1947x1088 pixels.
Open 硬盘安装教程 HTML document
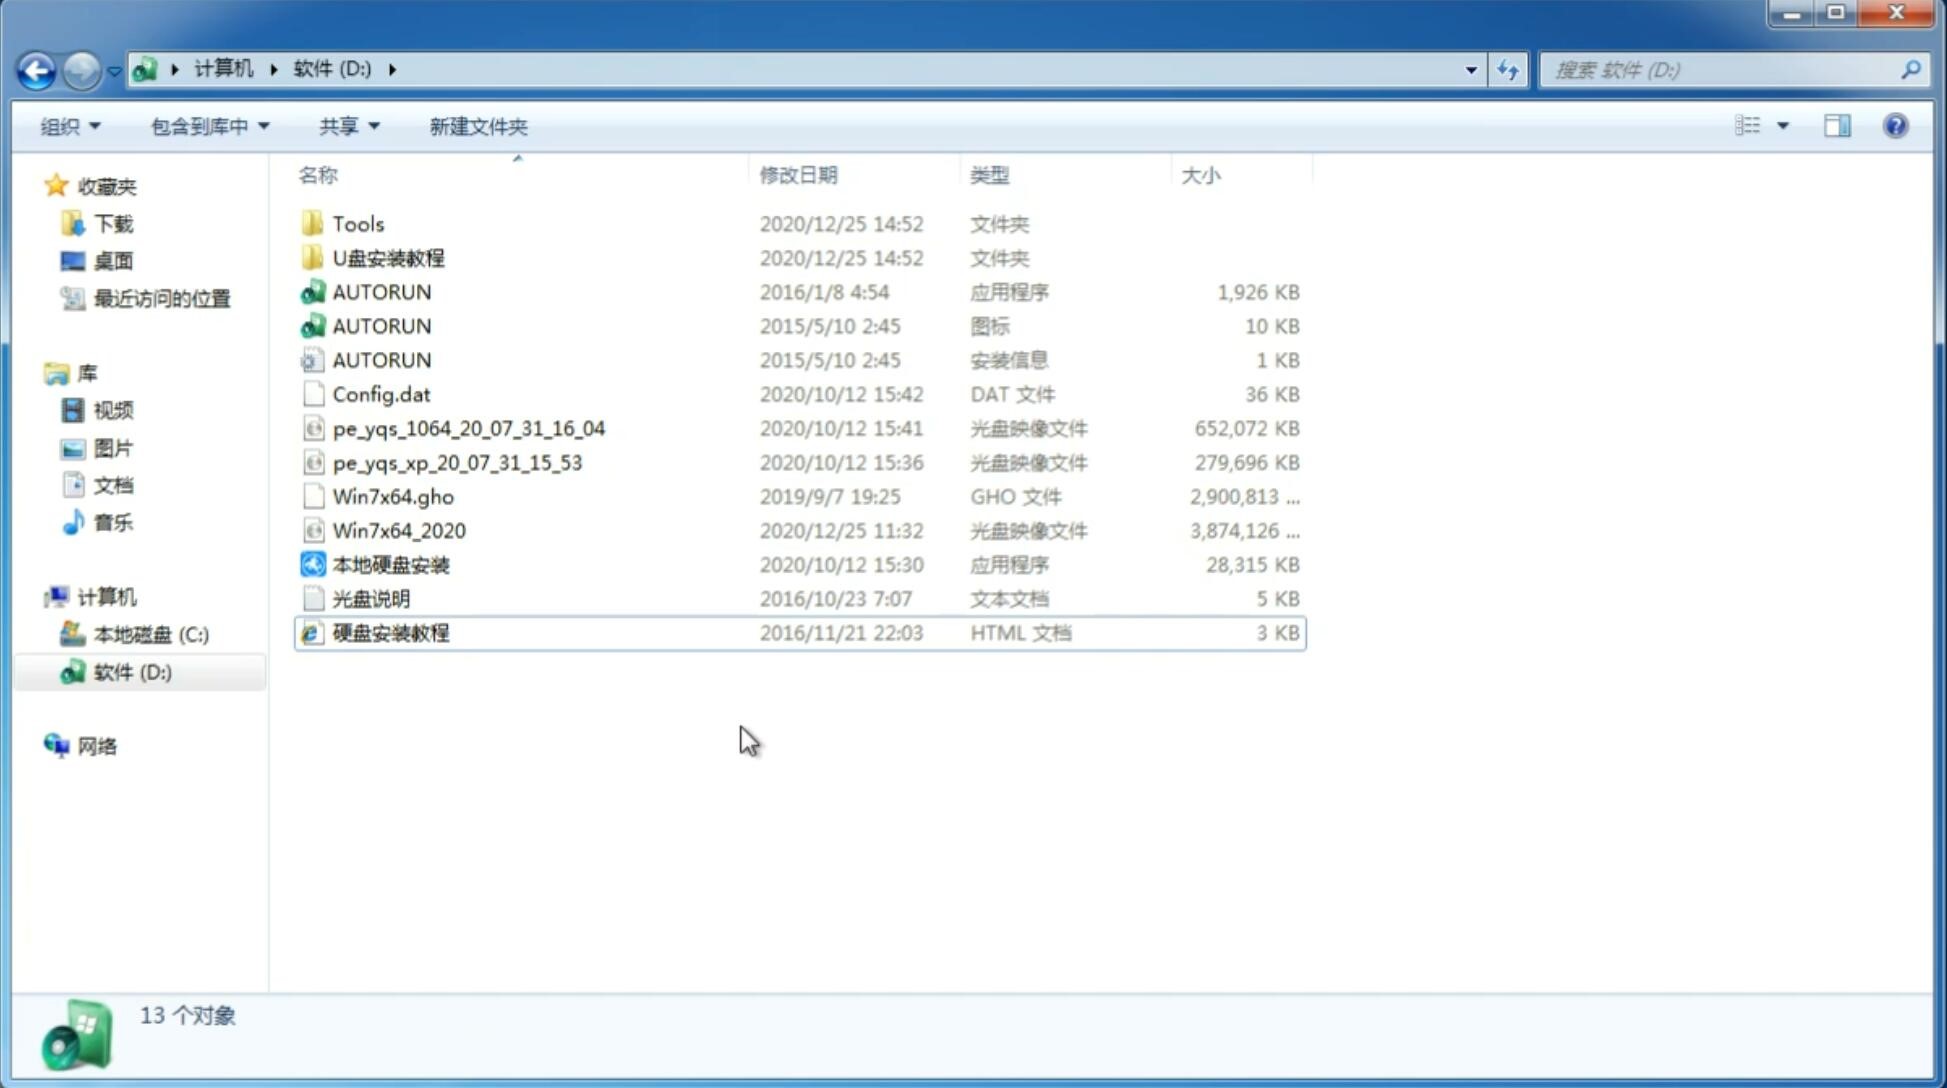pos(390,632)
